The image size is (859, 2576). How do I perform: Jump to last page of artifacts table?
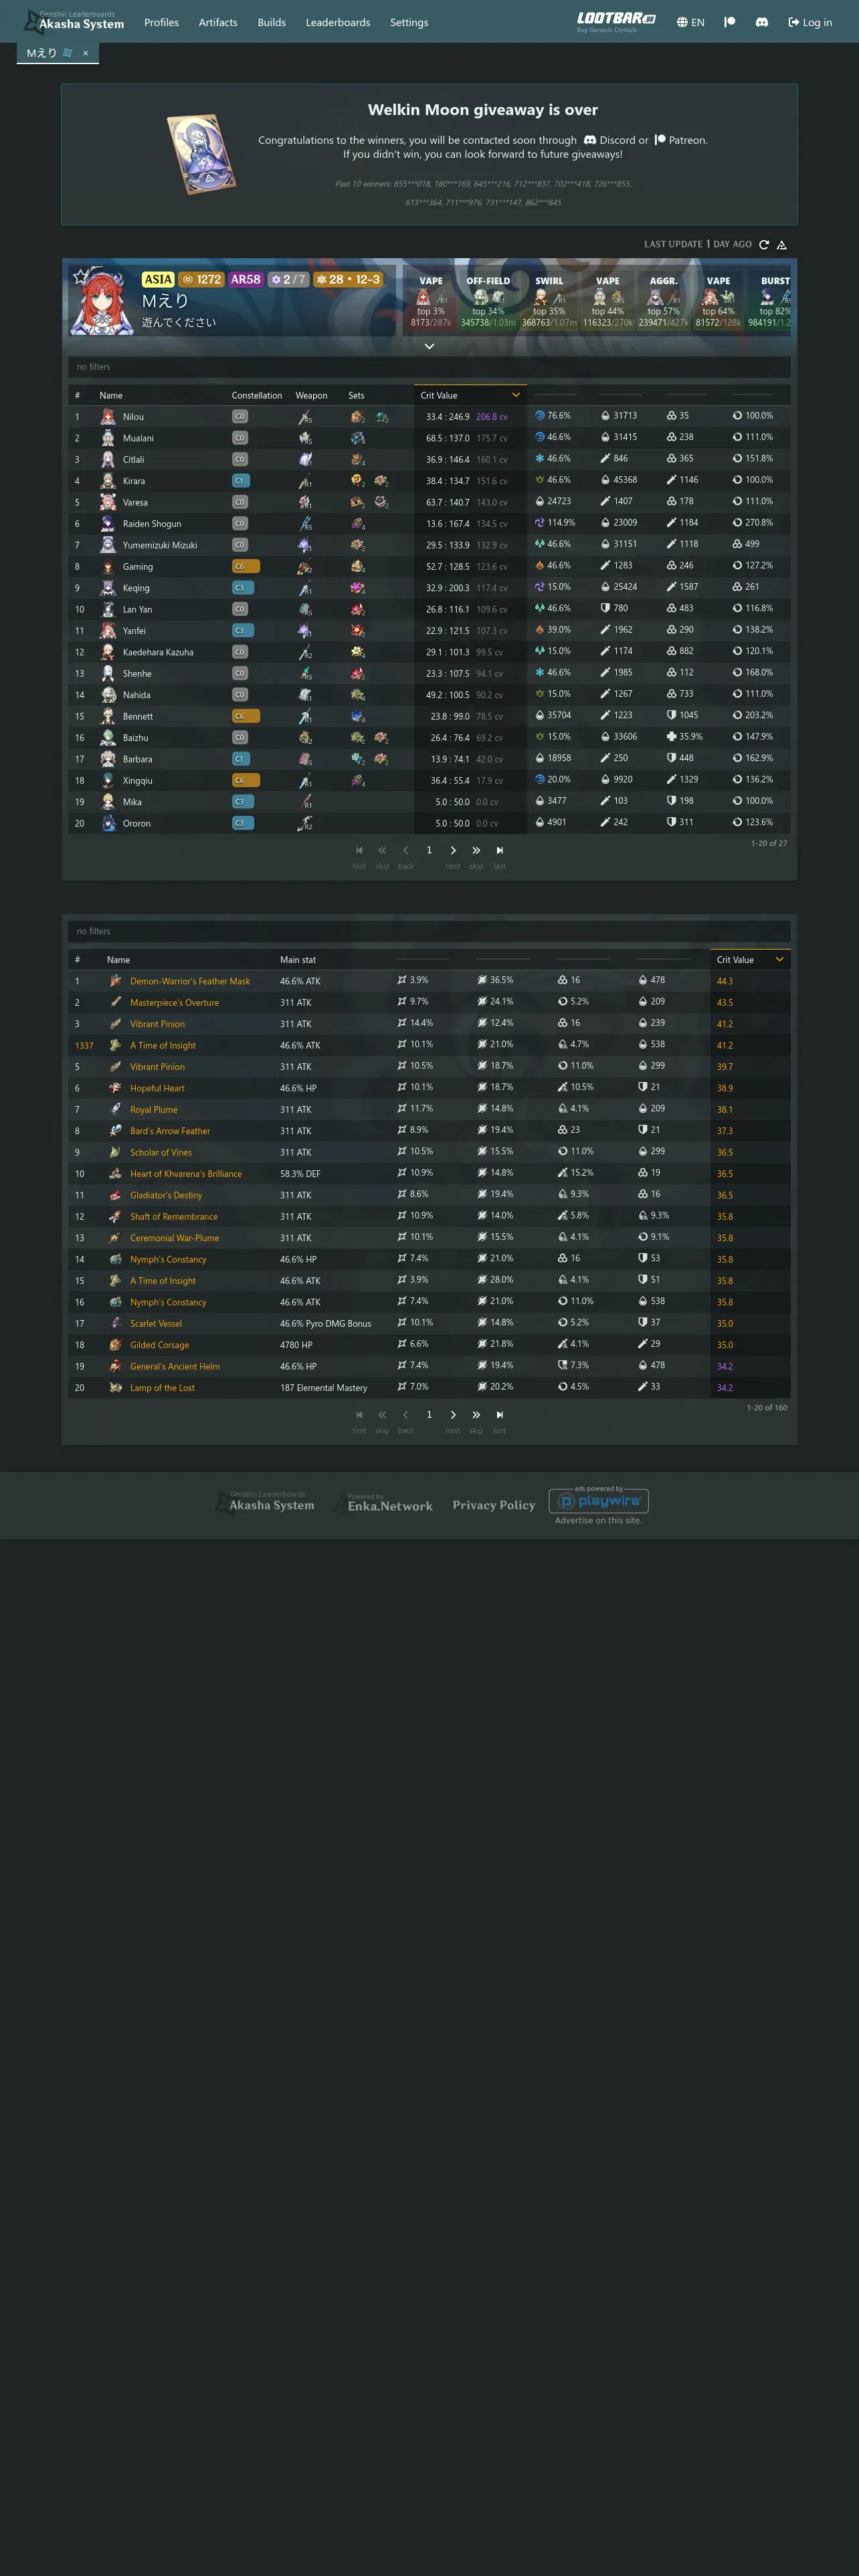[500, 1415]
